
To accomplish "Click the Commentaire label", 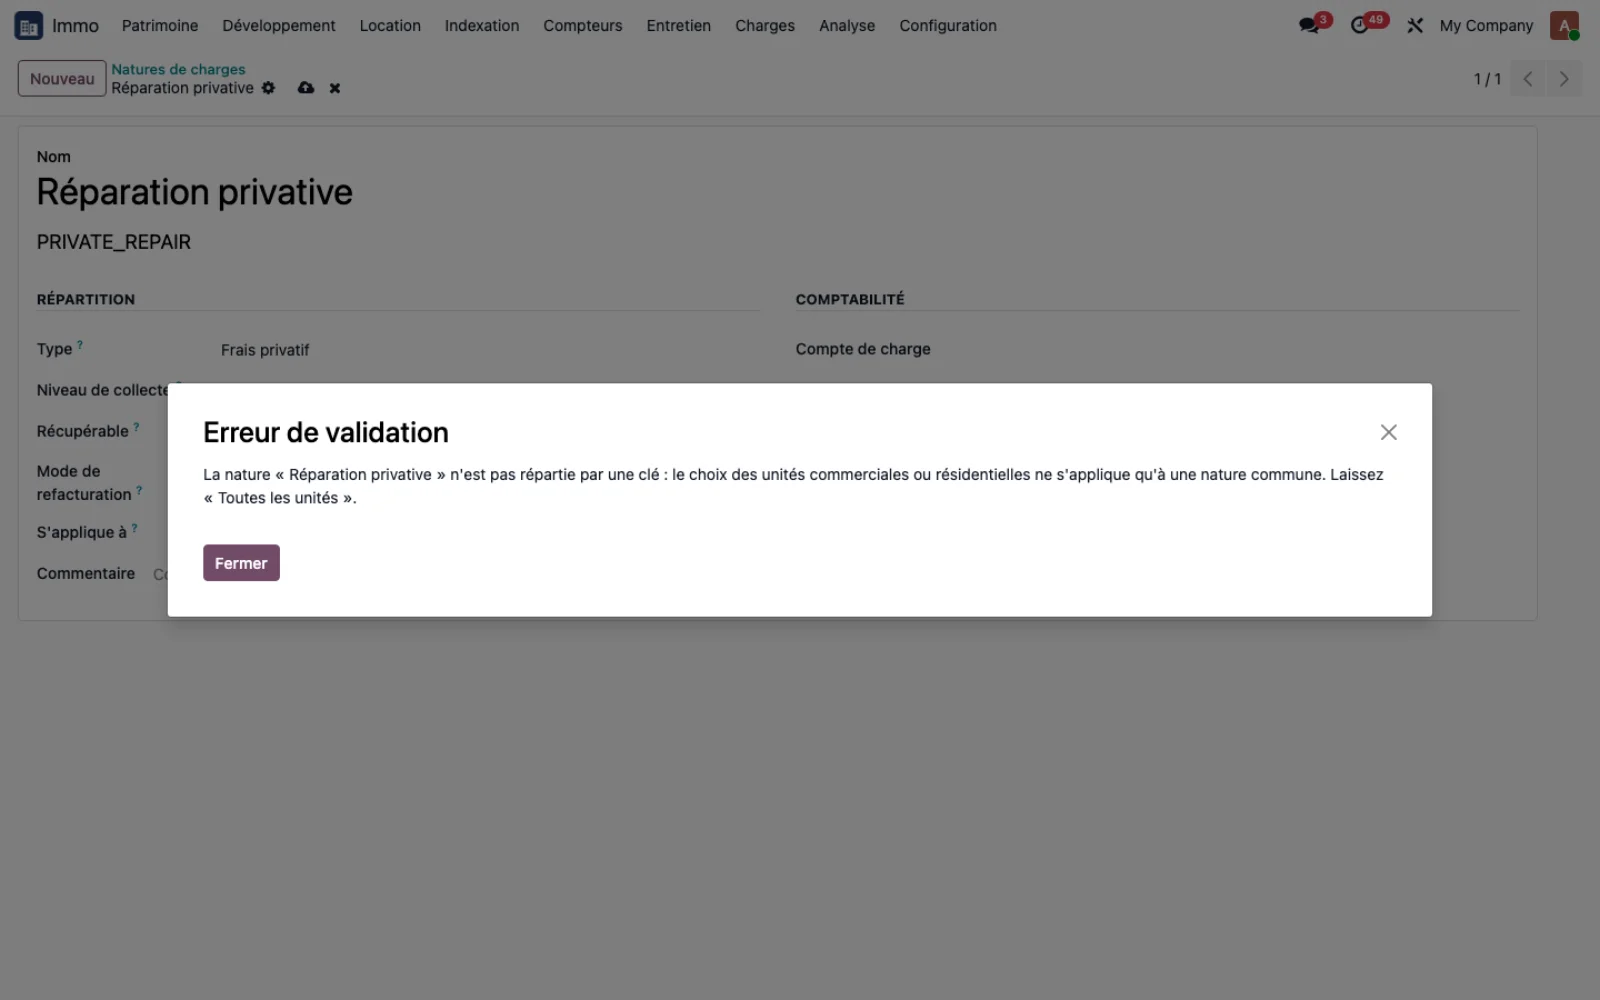I will coord(86,573).
